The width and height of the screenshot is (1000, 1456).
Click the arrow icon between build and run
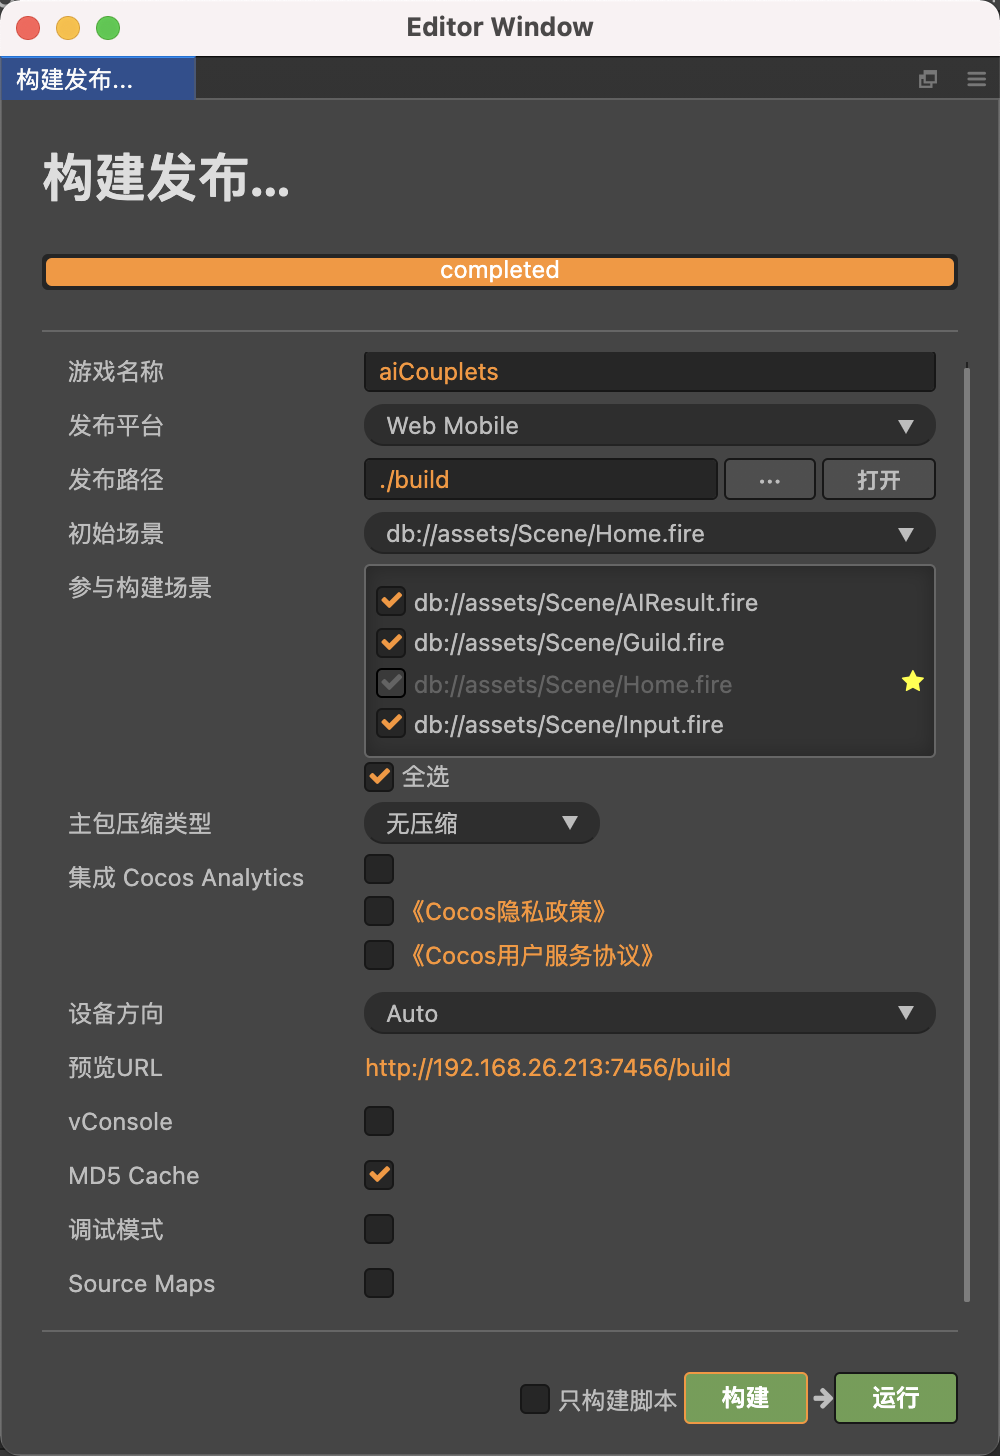[x=822, y=1398]
